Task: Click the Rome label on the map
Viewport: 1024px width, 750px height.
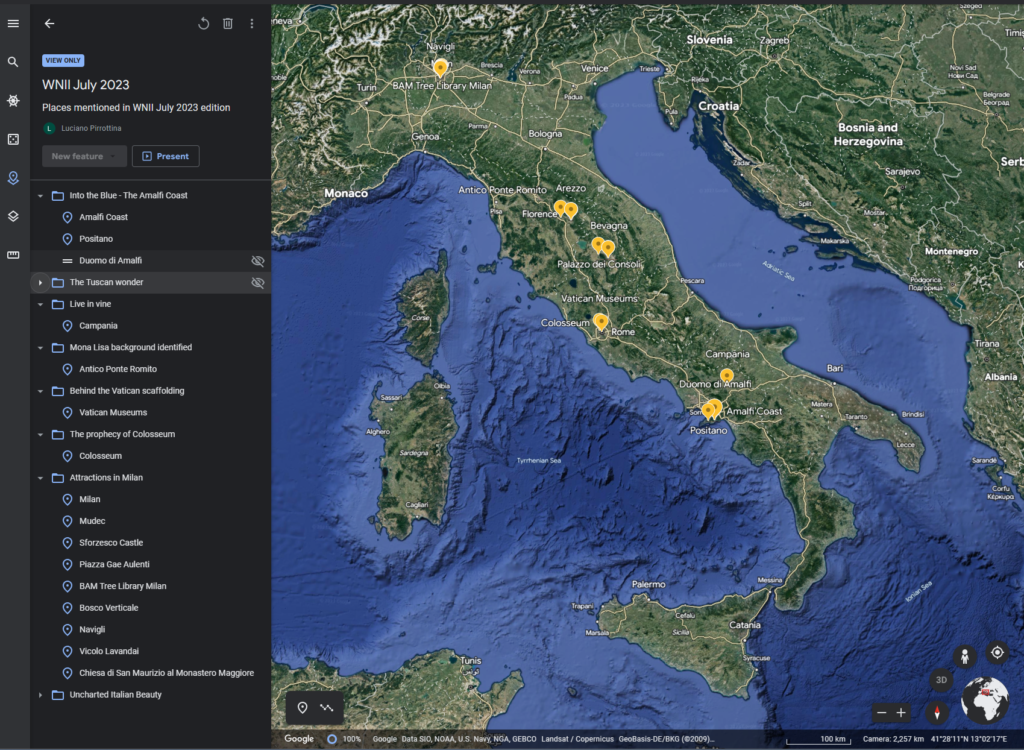Action: (622, 332)
